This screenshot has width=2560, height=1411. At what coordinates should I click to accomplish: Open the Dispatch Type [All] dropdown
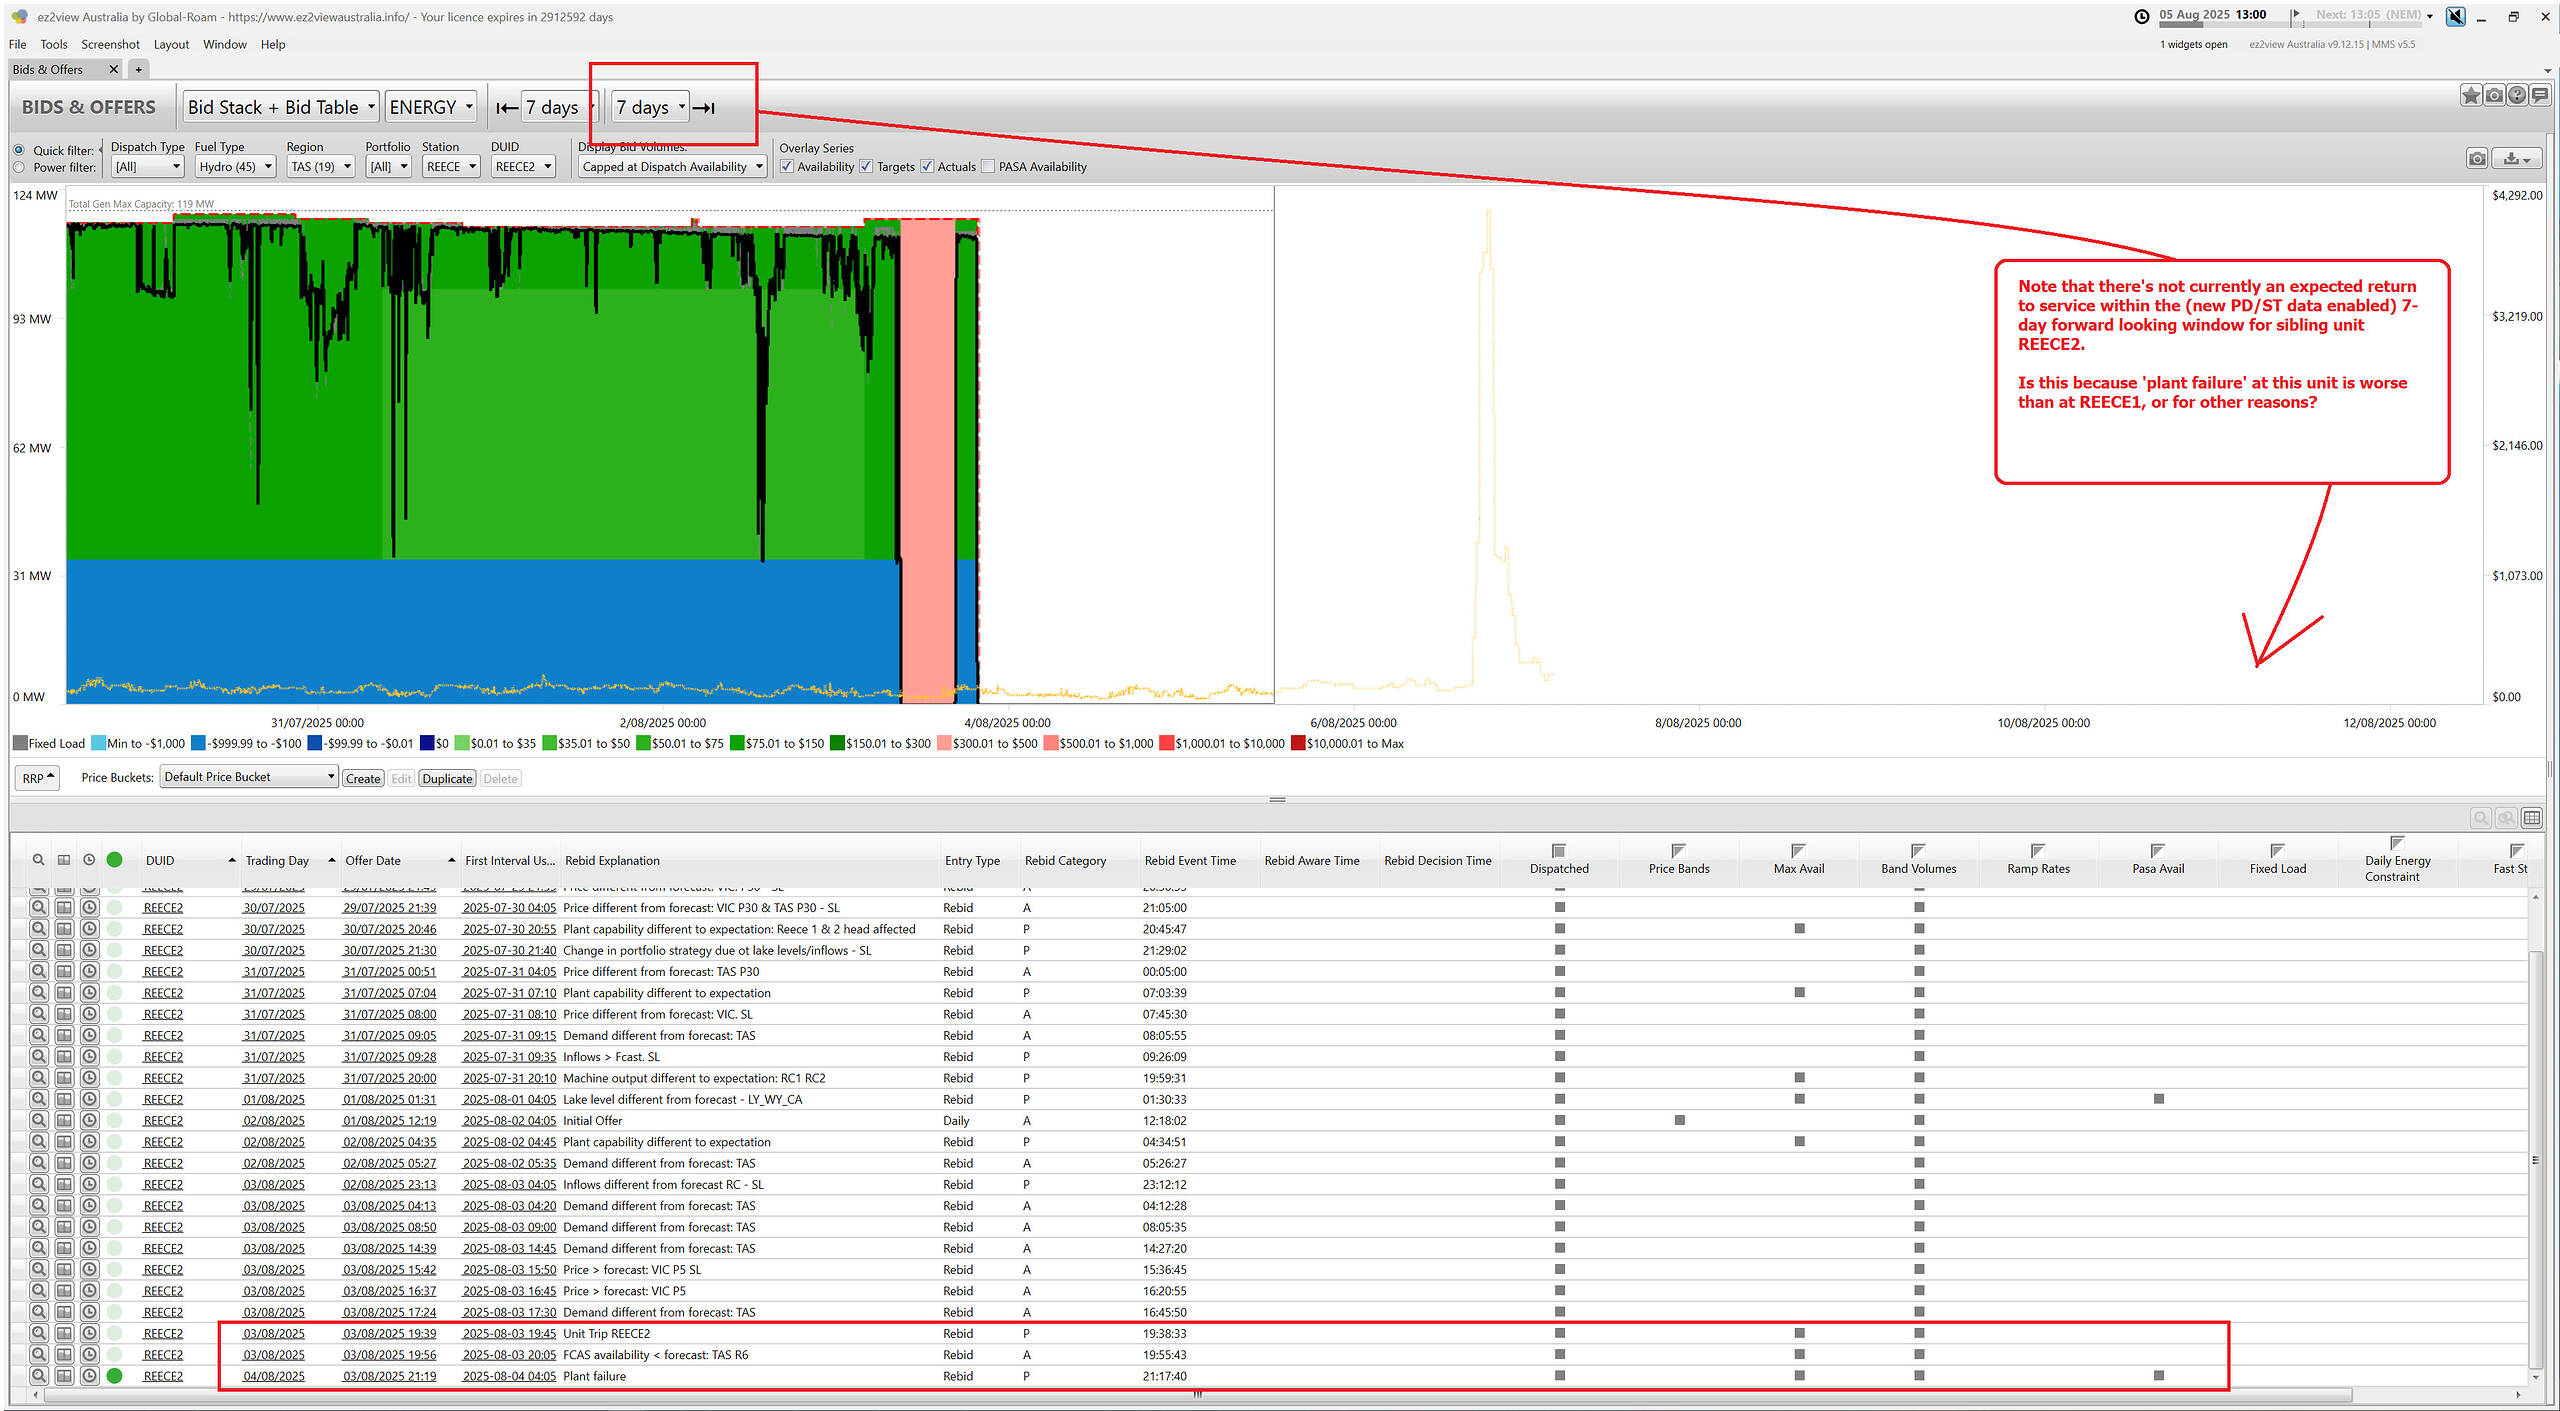(x=147, y=167)
